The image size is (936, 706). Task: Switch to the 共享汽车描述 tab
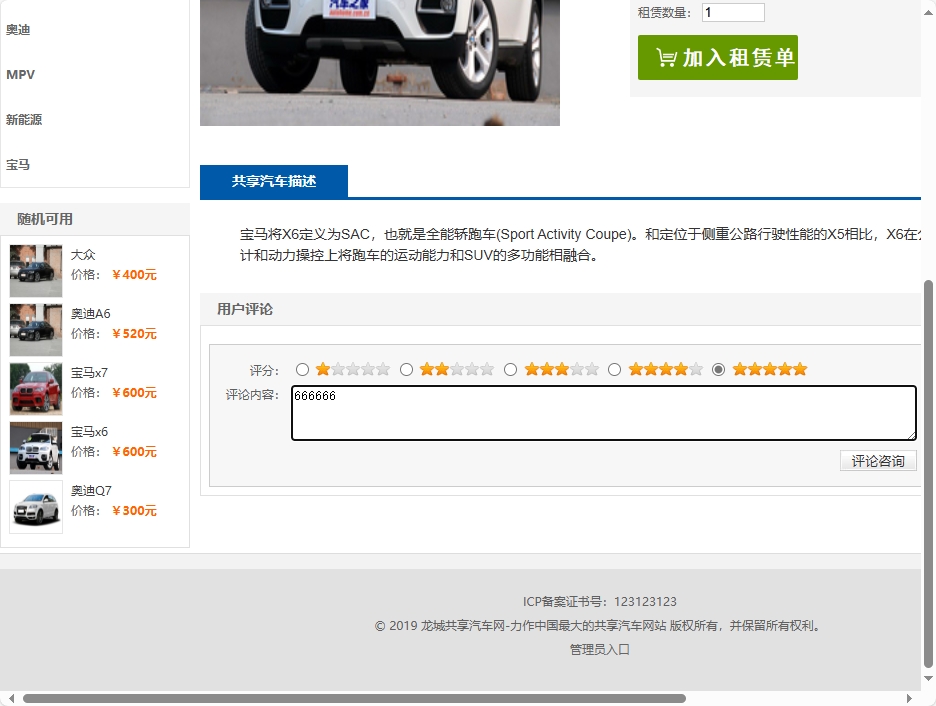click(273, 181)
